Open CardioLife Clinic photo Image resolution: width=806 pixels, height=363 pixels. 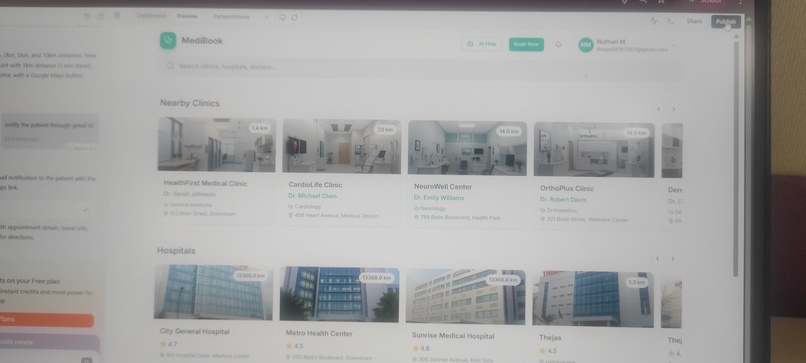(x=342, y=146)
